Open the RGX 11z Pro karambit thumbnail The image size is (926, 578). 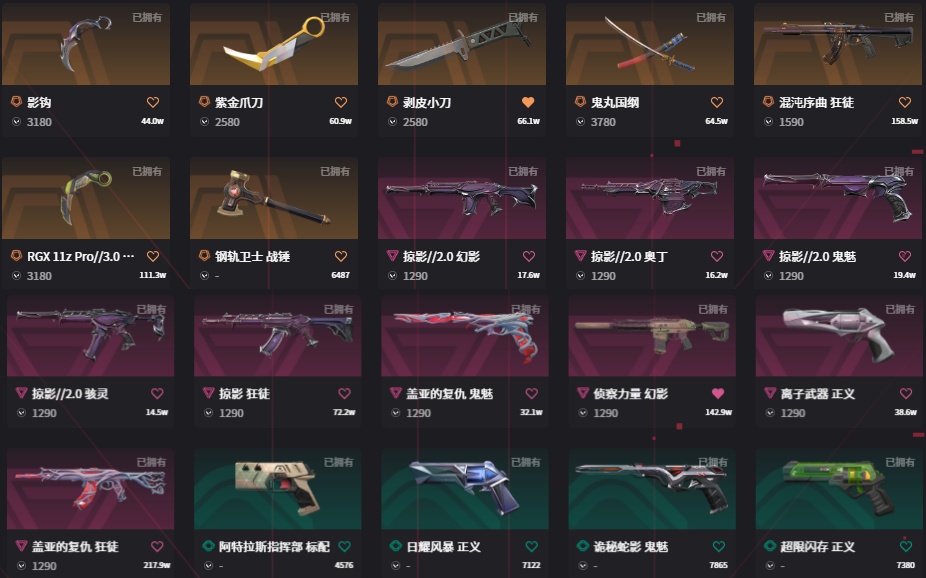click(x=86, y=198)
